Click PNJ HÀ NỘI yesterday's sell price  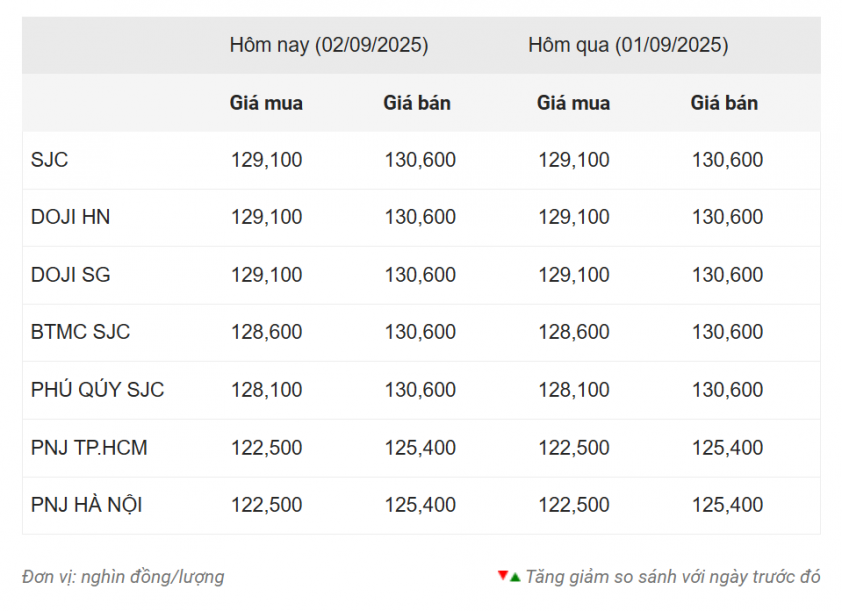point(727,505)
